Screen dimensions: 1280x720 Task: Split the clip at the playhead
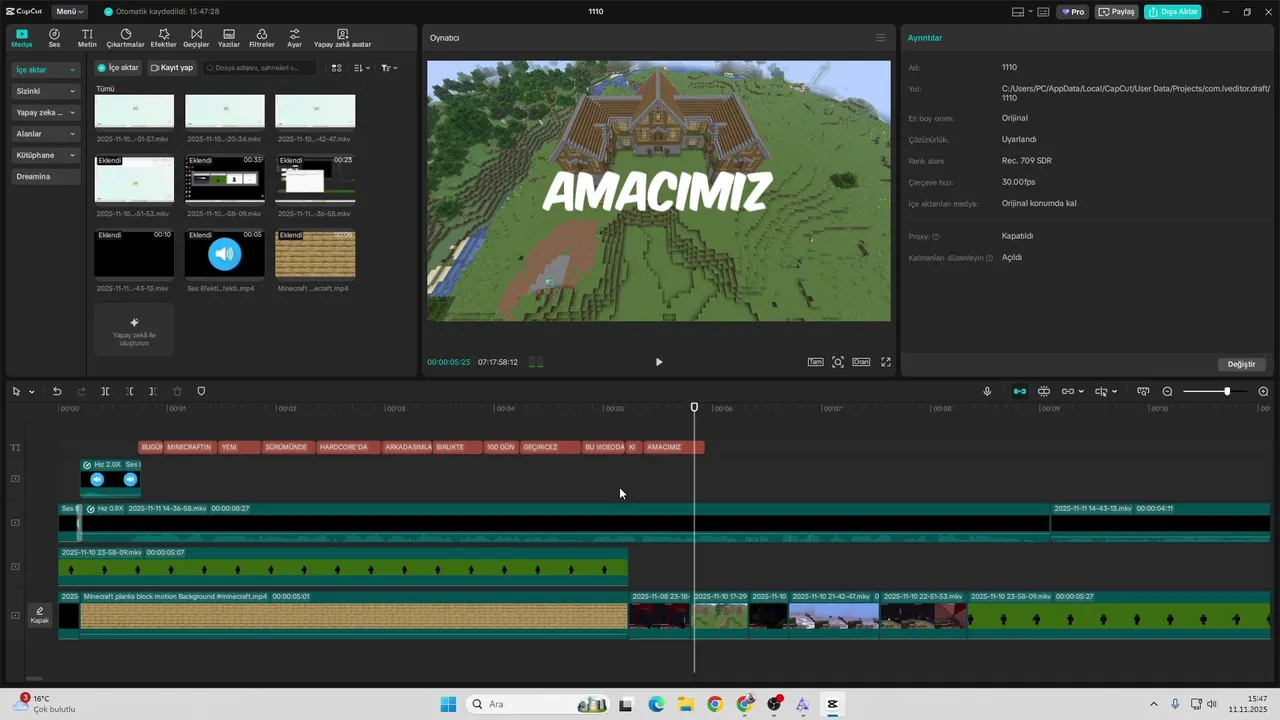(x=105, y=391)
